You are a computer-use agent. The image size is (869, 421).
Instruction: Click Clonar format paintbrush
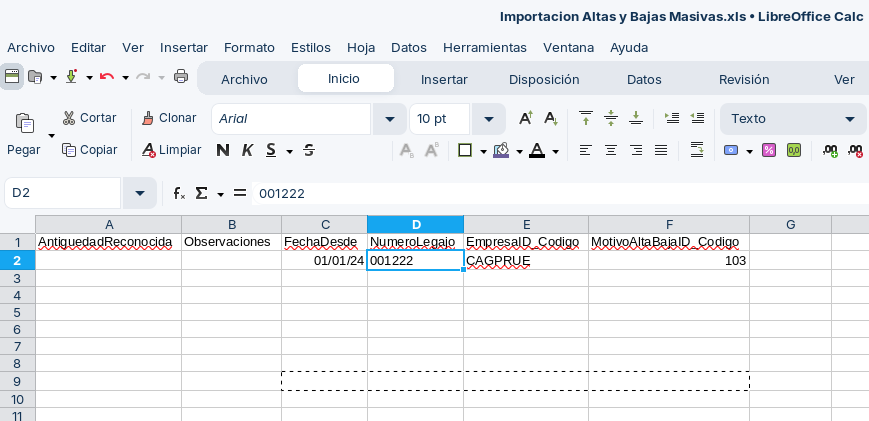[x=168, y=118]
